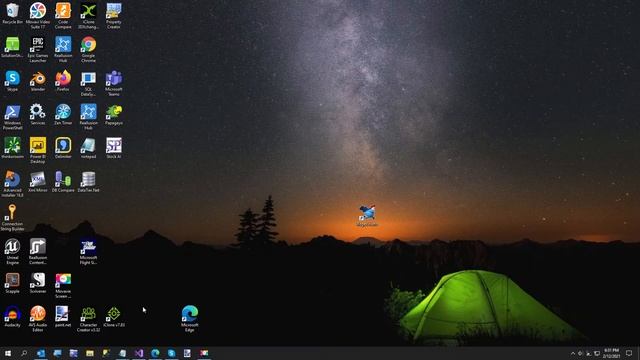The height and width of the screenshot is (360, 640).
Task: Launch Windows PowerShell desktop shortcut
Action: tap(12, 117)
